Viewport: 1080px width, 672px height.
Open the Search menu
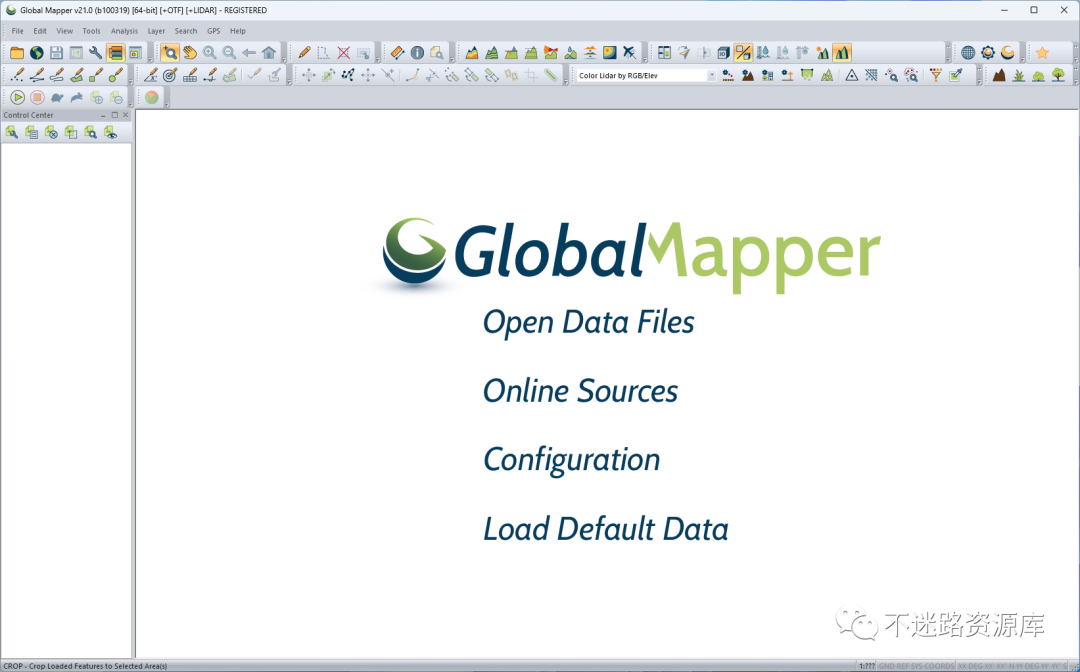(x=186, y=31)
